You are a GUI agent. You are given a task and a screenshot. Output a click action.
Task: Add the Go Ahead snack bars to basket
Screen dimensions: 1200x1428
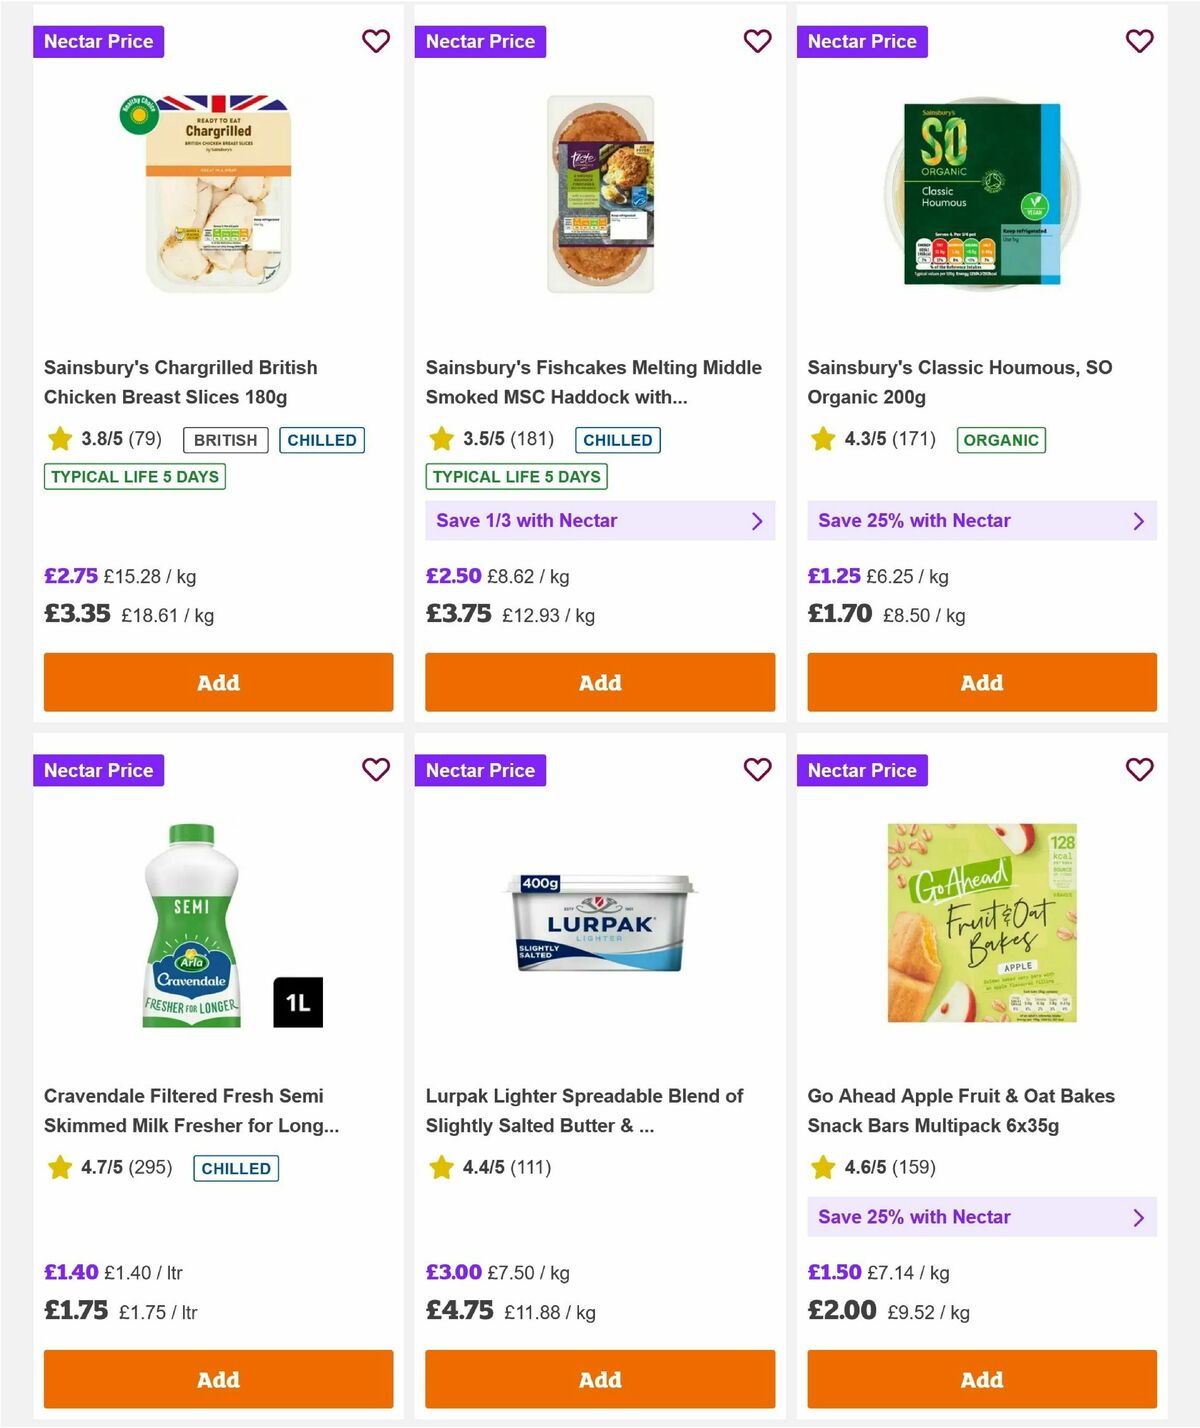click(x=981, y=1379)
